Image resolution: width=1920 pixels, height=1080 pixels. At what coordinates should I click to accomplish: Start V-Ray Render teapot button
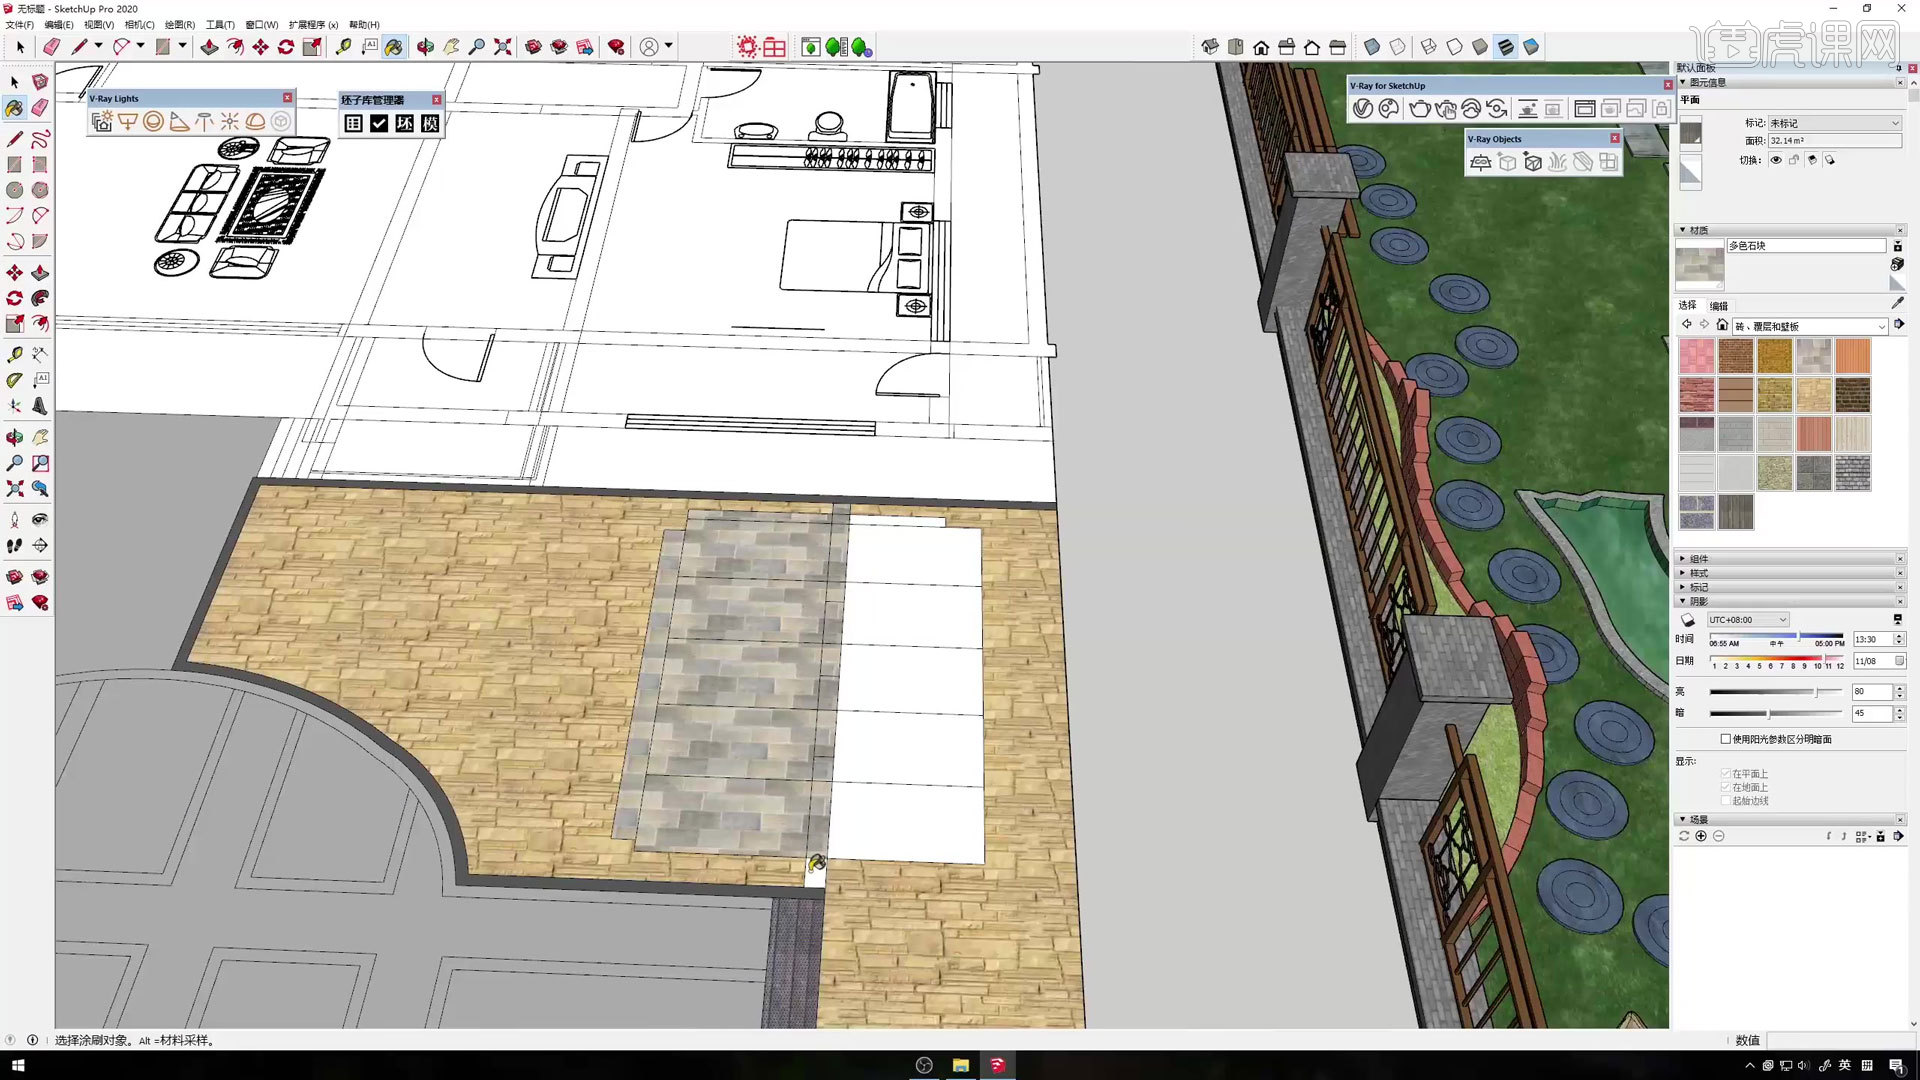point(1420,109)
